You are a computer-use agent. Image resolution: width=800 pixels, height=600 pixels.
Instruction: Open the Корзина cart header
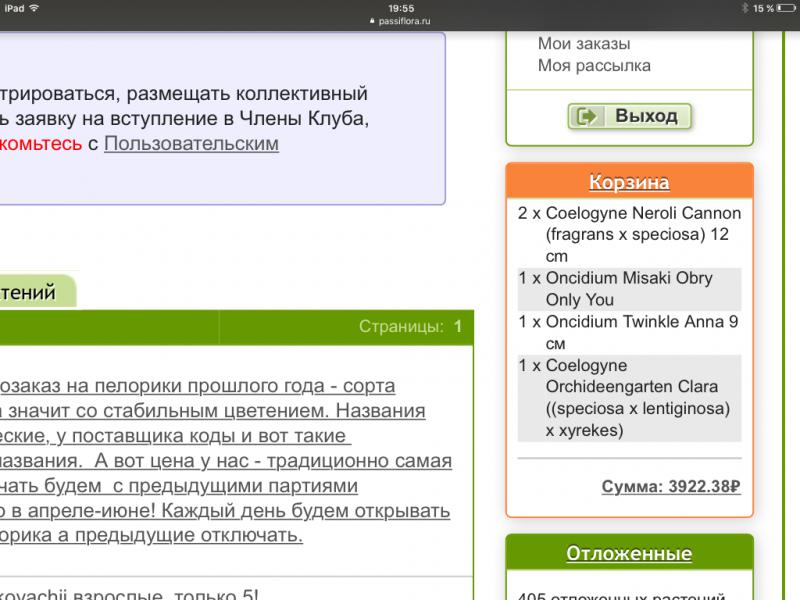coord(629,182)
